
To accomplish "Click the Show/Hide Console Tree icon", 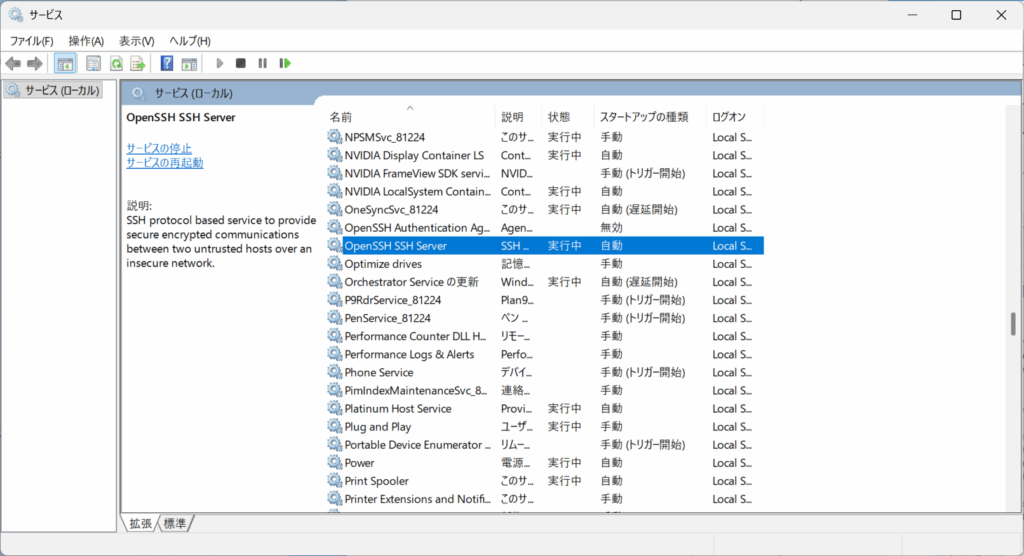I will coord(65,63).
